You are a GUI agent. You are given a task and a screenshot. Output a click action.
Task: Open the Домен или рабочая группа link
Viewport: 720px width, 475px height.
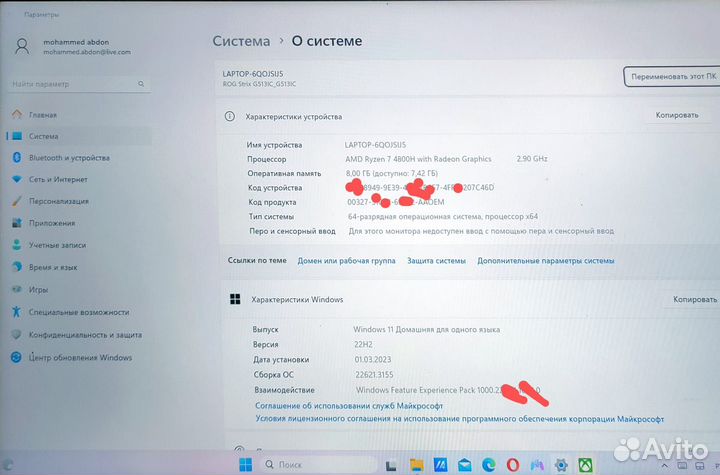click(x=346, y=260)
